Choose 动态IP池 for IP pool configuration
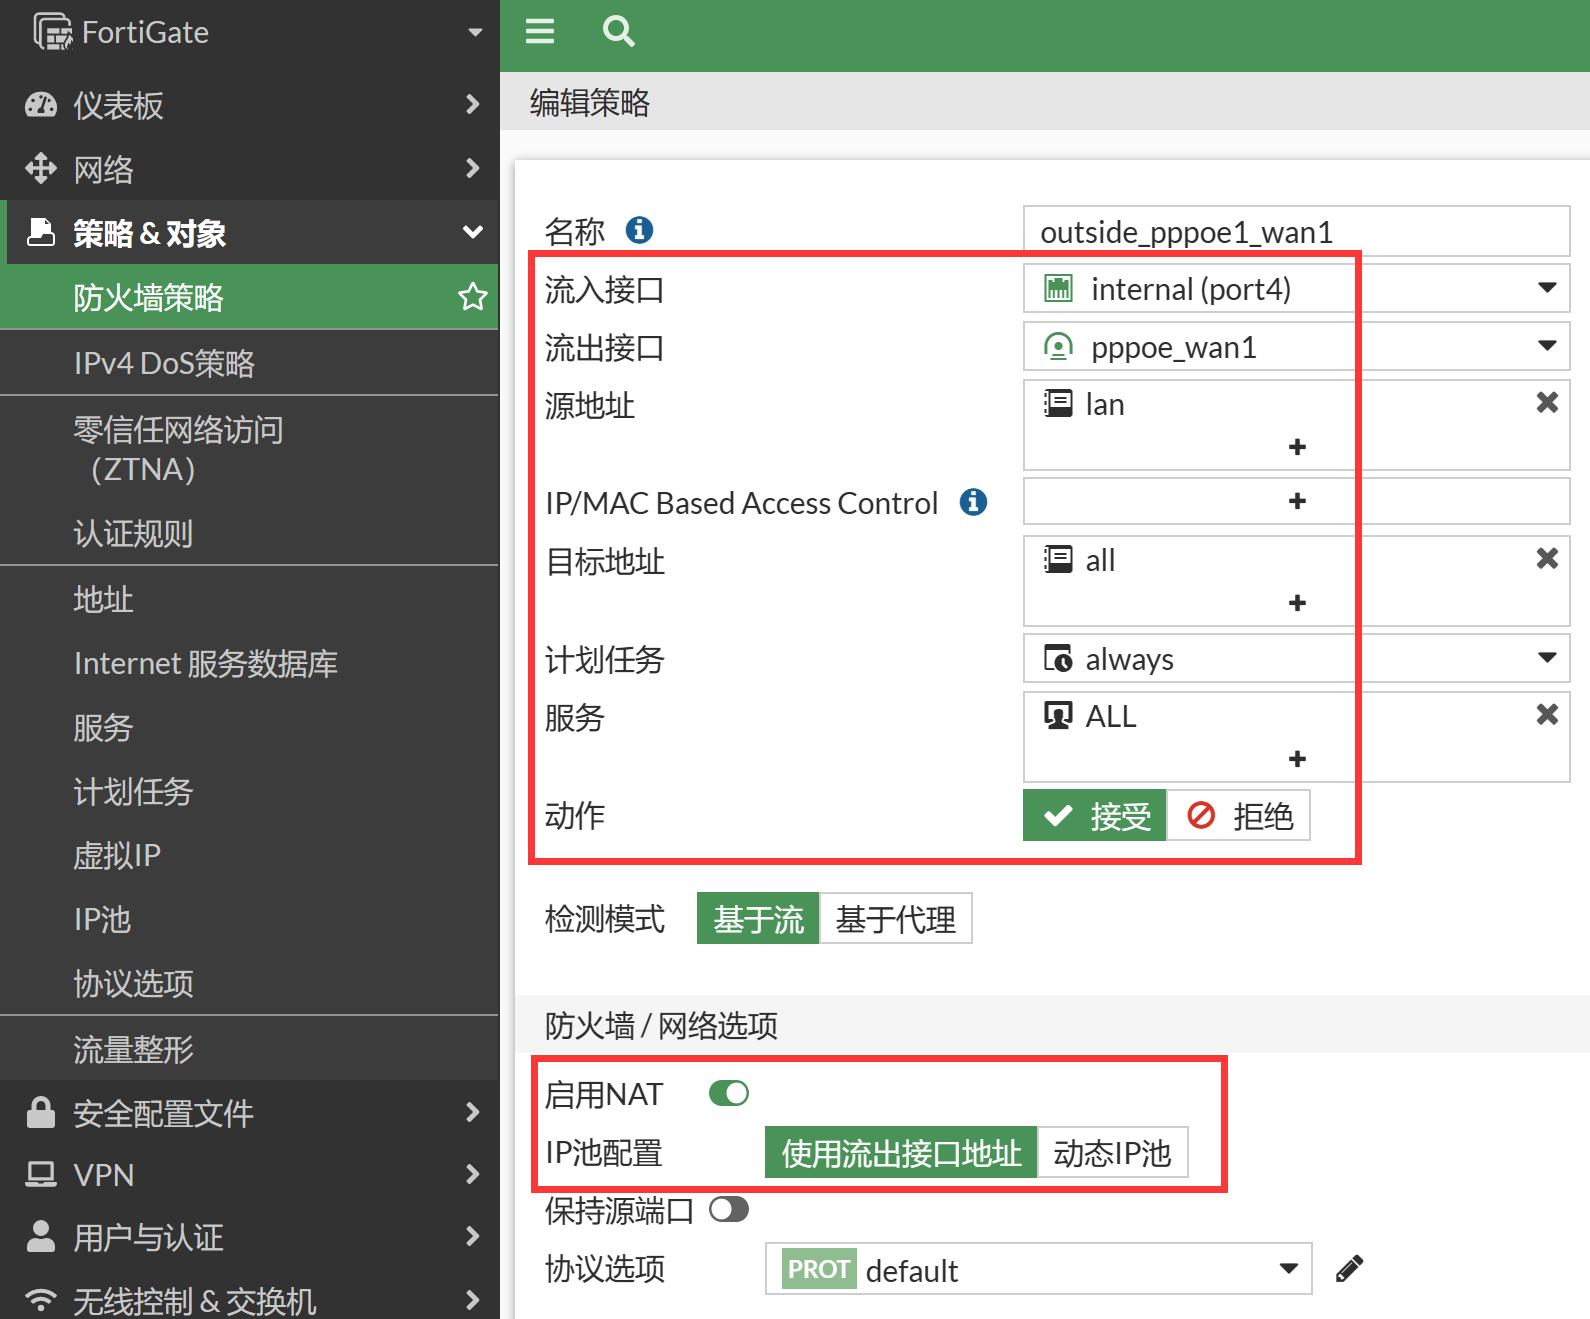Screen dimensions: 1590x1319 click(1112, 1153)
